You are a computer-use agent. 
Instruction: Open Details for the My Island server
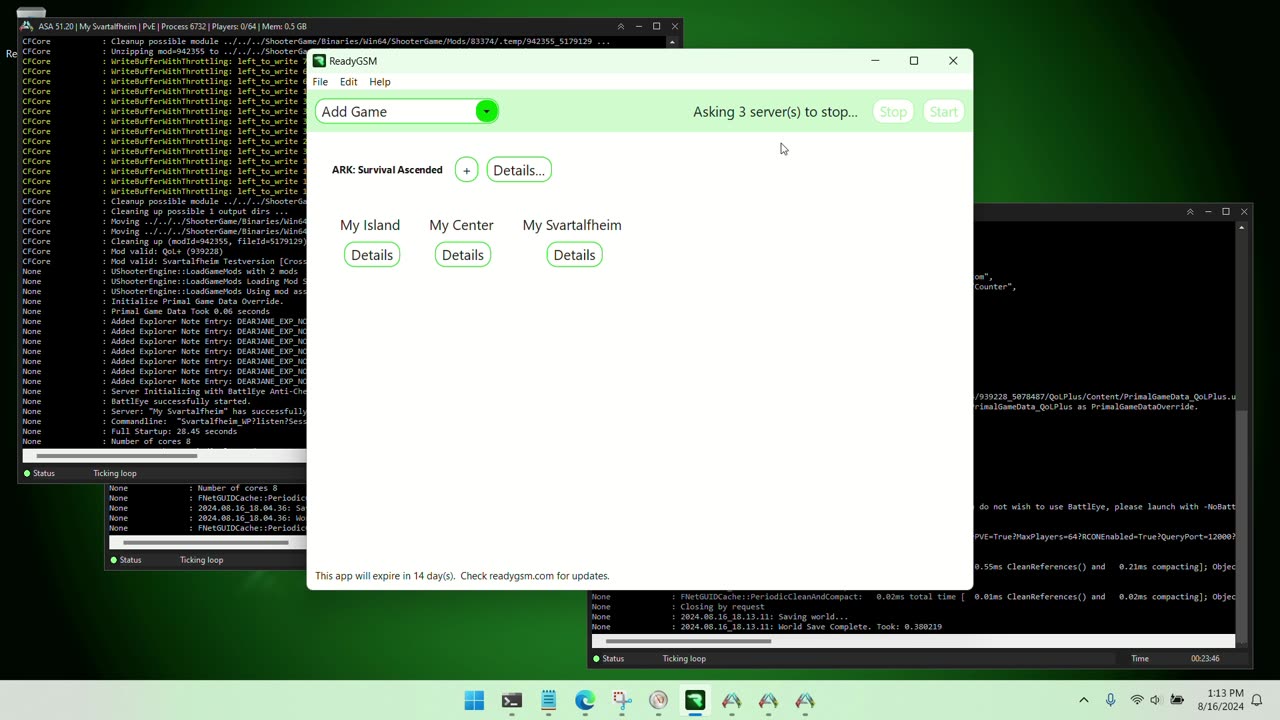[372, 255]
